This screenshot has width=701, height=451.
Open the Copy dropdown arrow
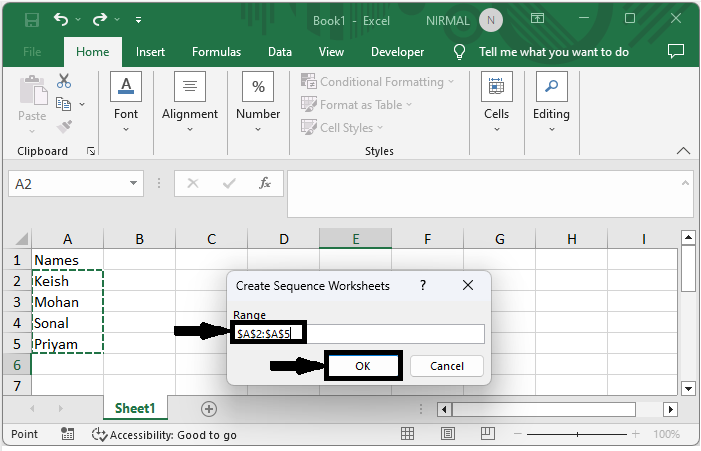82,104
